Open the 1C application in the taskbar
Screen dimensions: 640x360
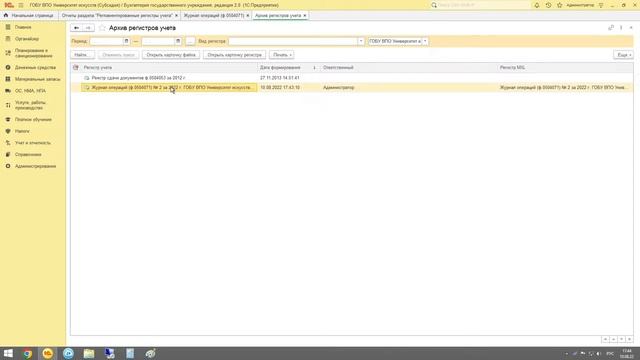tap(48, 353)
